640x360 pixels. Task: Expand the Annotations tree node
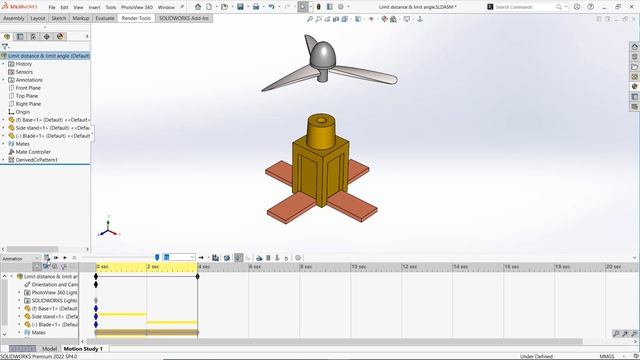pos(4,80)
